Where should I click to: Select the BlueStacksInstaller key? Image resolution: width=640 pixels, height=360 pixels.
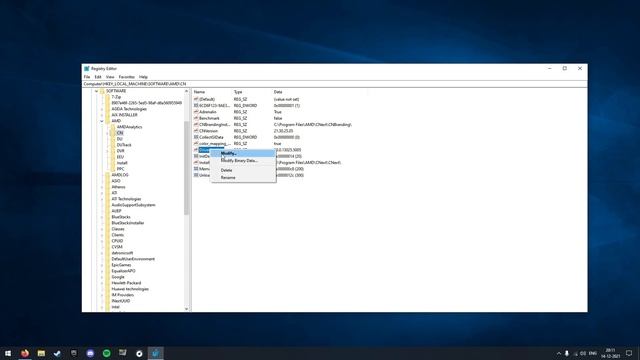[x=128, y=223]
